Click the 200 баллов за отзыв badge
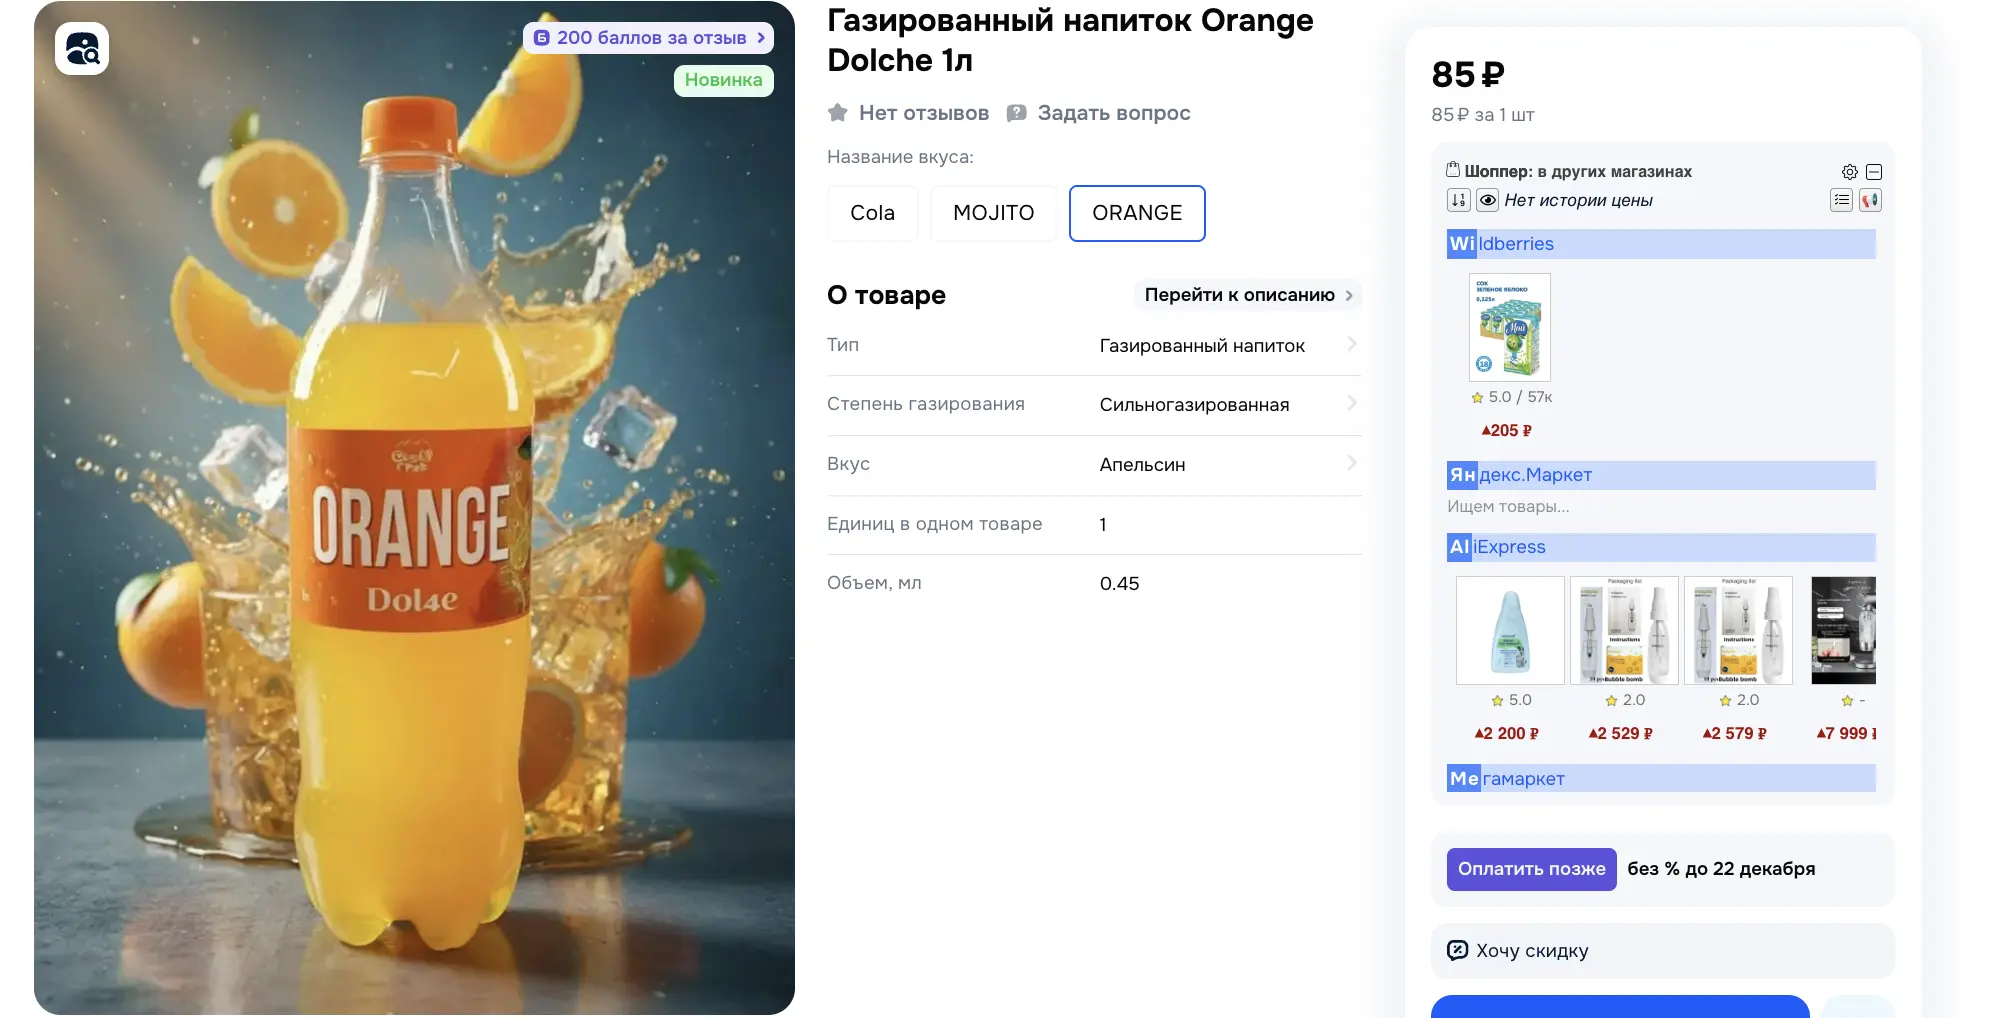This screenshot has width=2000, height=1018. (x=648, y=38)
